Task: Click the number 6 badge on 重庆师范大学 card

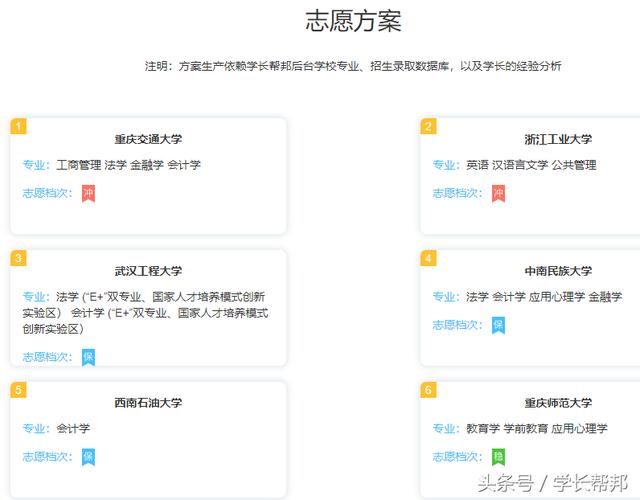Action: 428,390
